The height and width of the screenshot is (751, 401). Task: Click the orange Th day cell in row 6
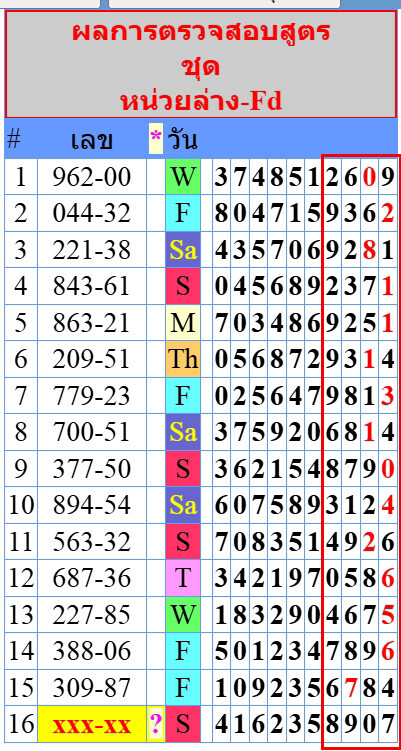pyautogui.click(x=183, y=359)
